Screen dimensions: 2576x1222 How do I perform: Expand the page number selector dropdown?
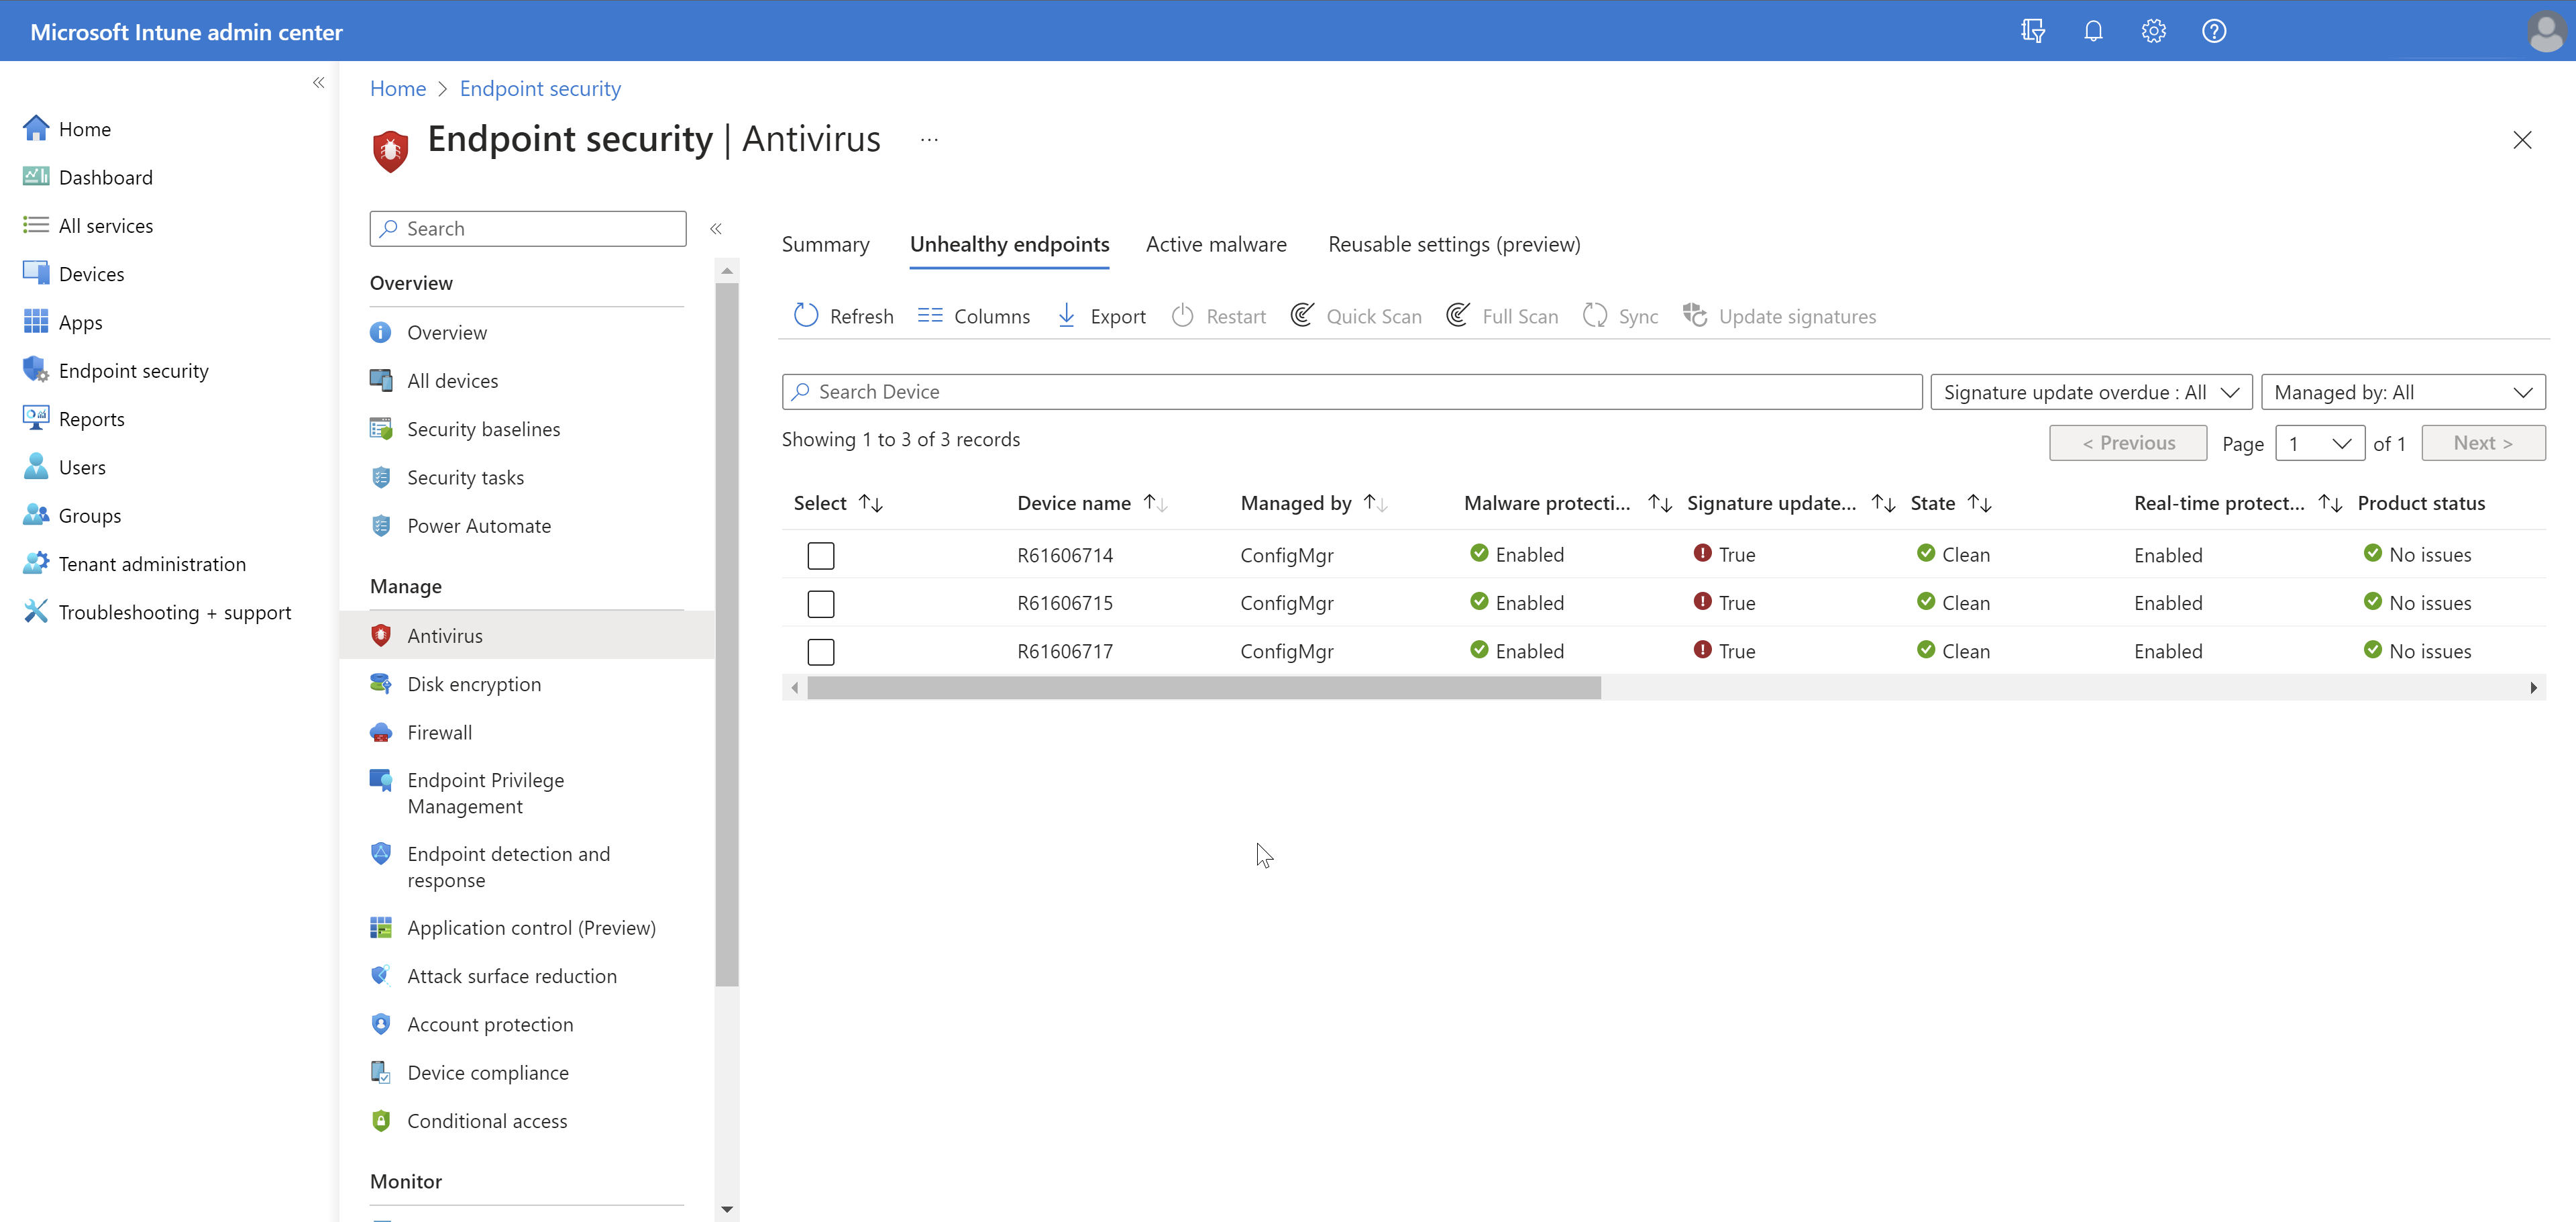2319,443
